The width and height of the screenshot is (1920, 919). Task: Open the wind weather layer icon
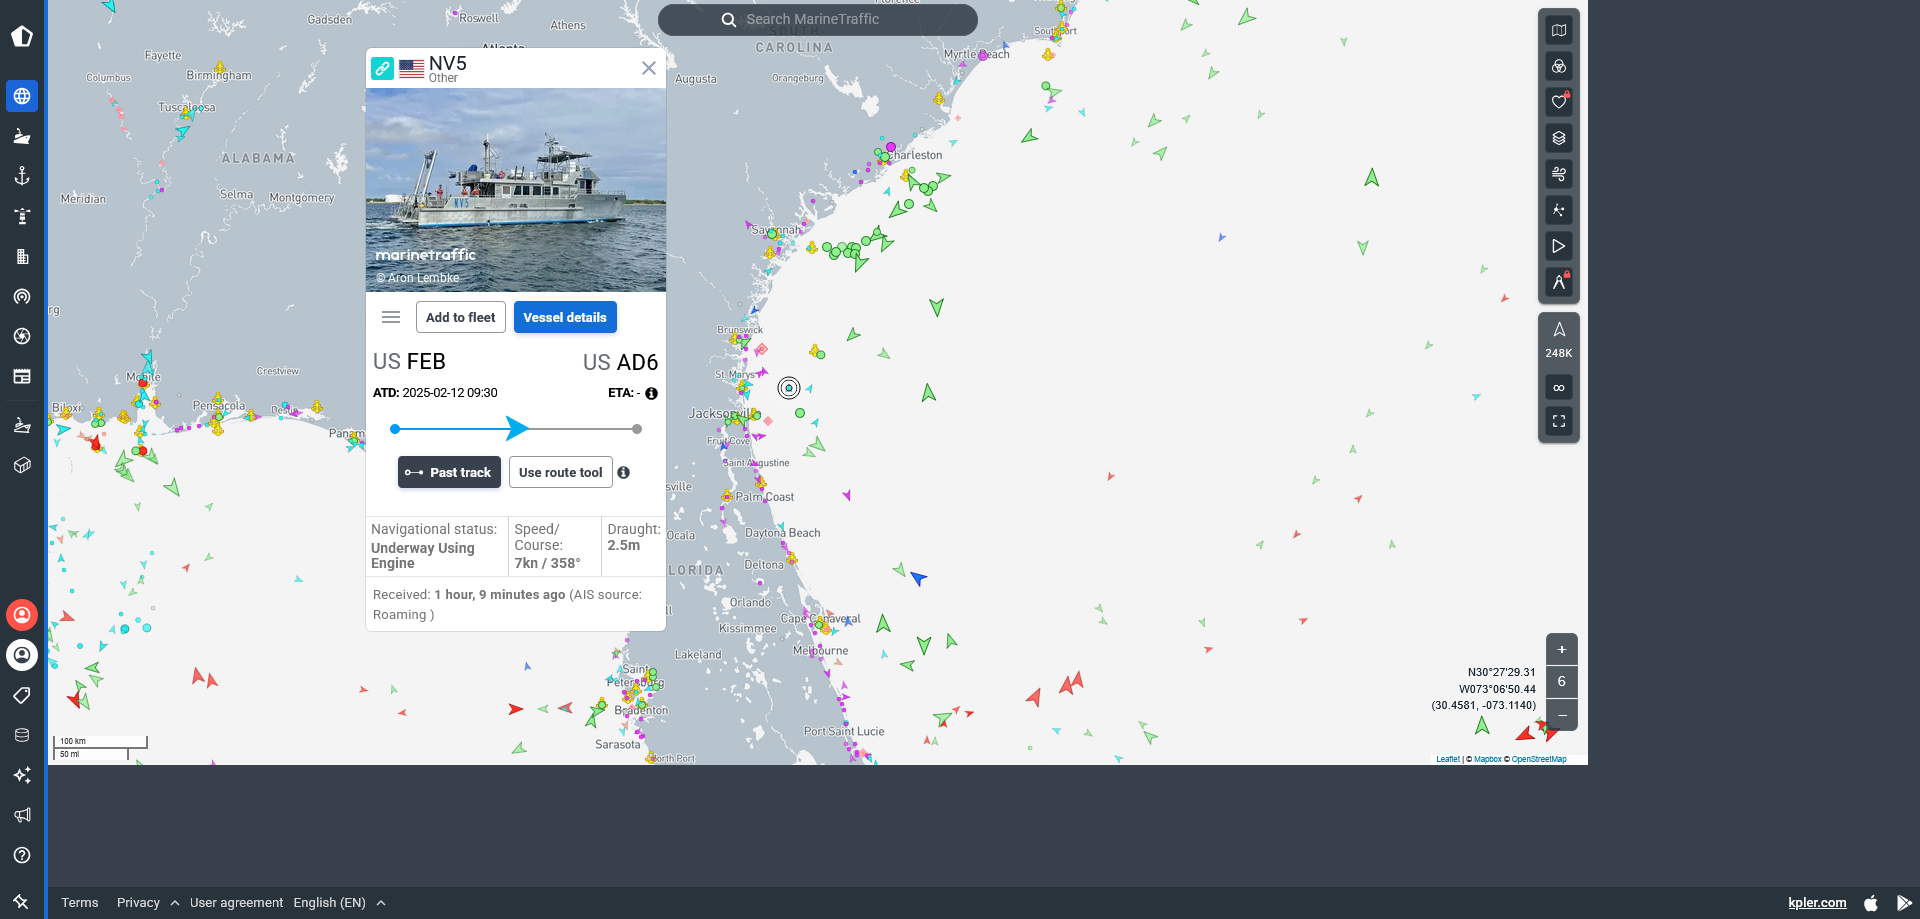pyautogui.click(x=1558, y=175)
